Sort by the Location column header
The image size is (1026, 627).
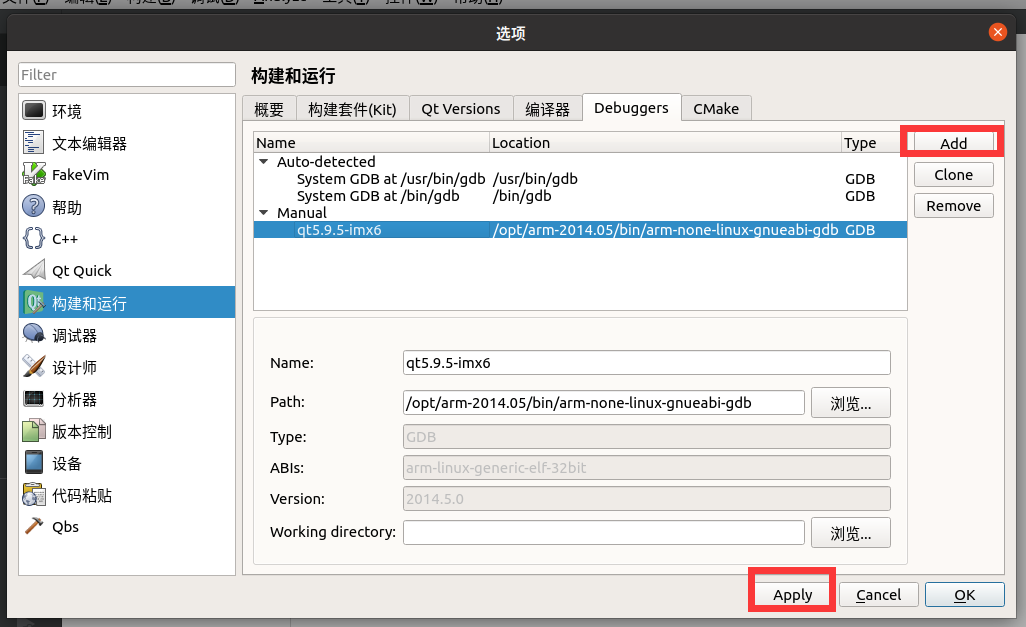coord(665,143)
